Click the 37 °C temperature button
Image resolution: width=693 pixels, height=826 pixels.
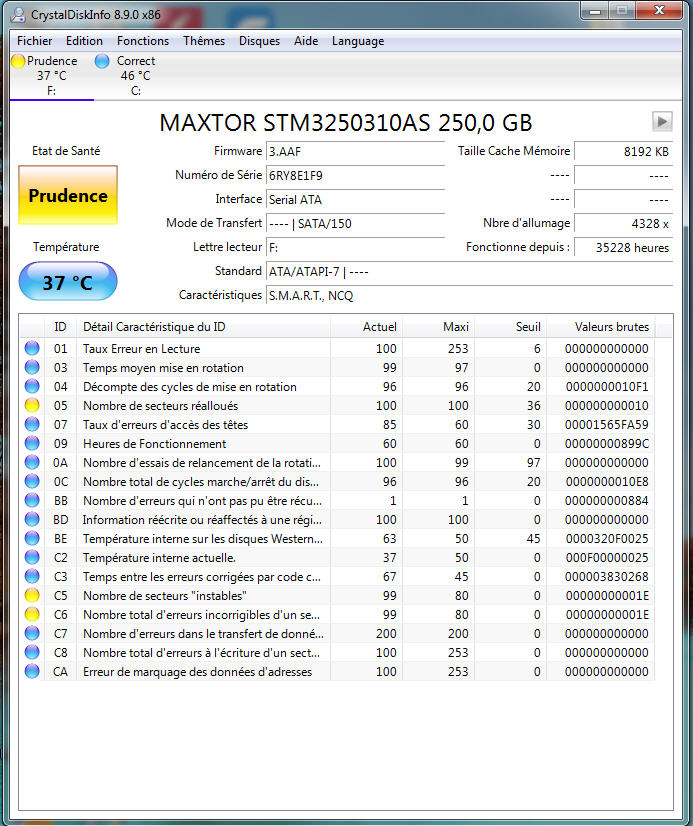coord(68,282)
